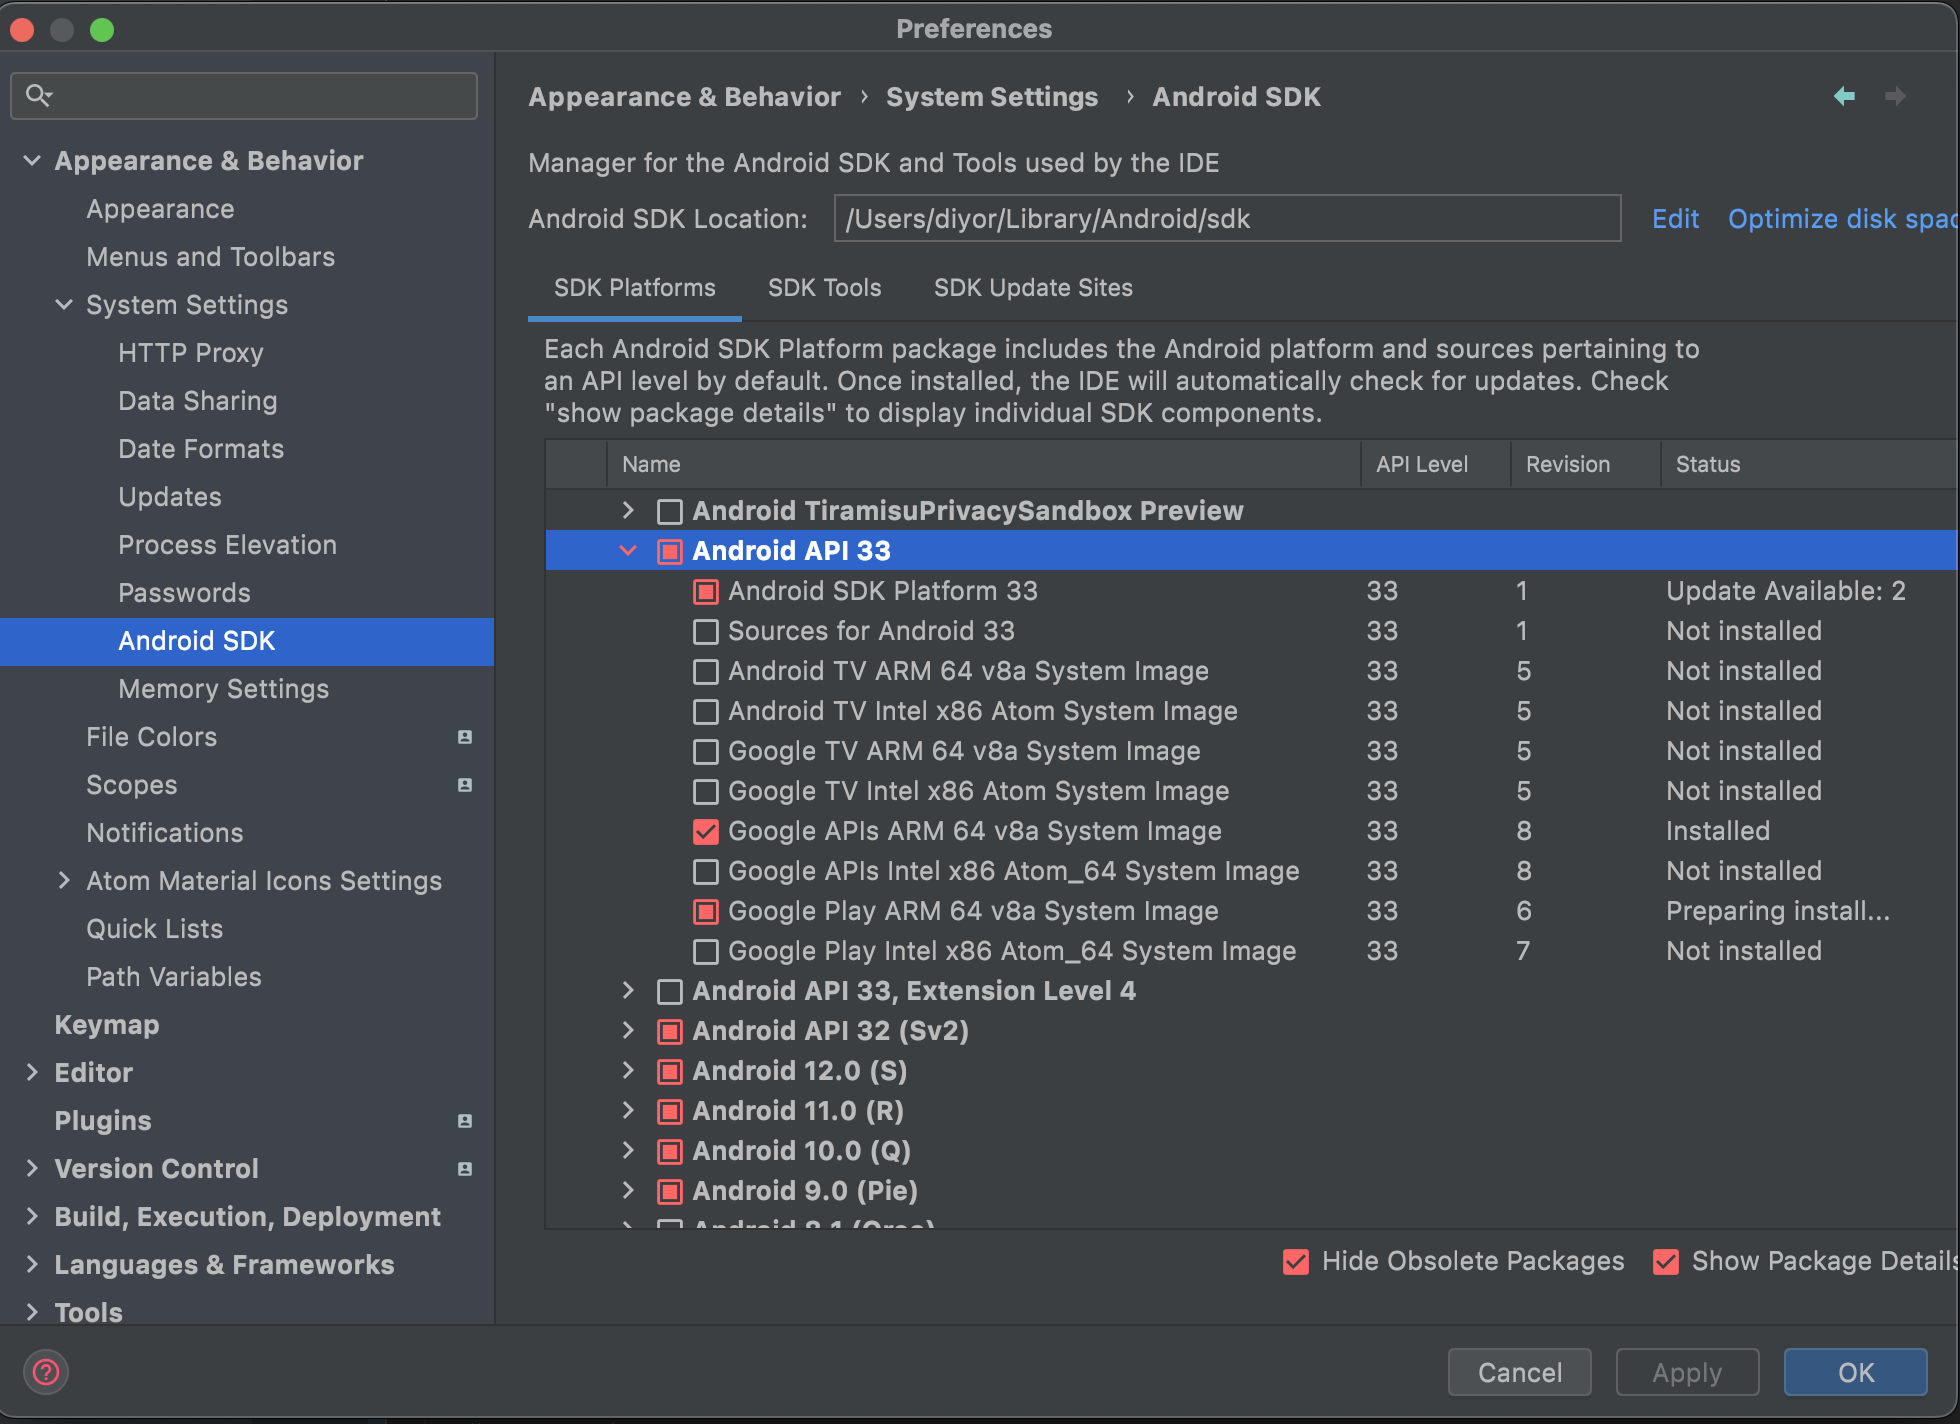Click the forward navigation arrow icon
Image resolution: width=1960 pixels, height=1424 pixels.
pos(1894,96)
